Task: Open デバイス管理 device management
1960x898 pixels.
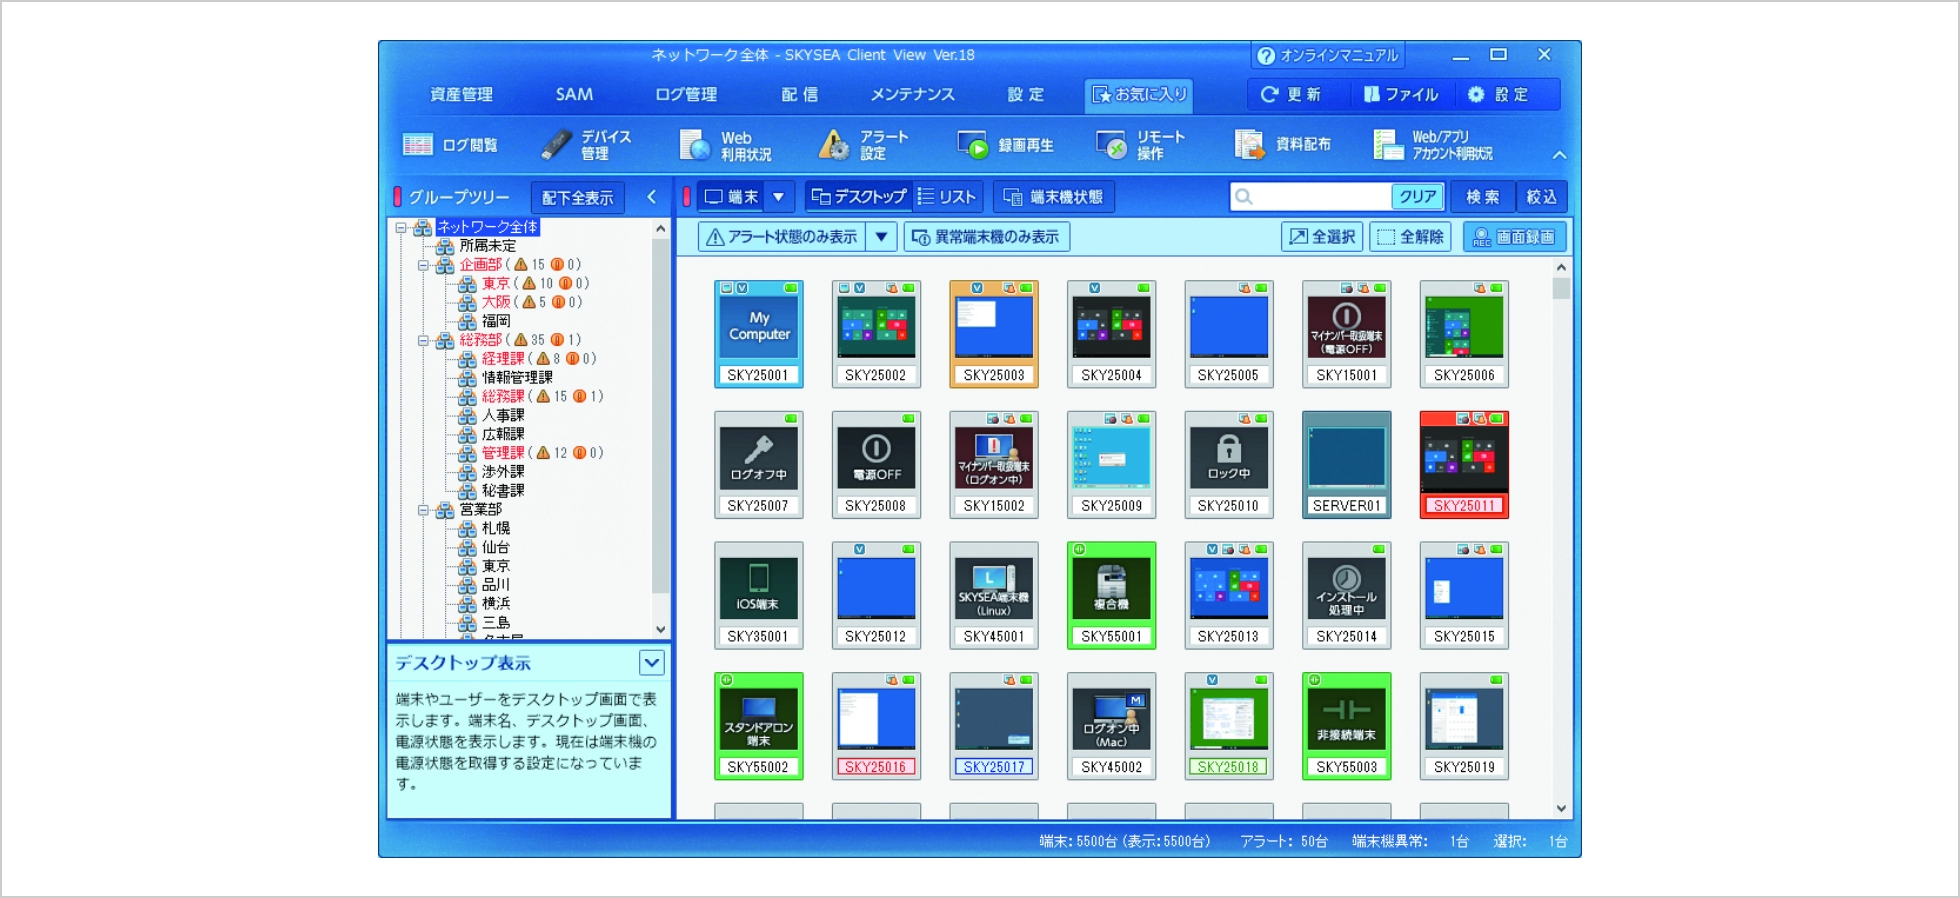Action: [587, 145]
